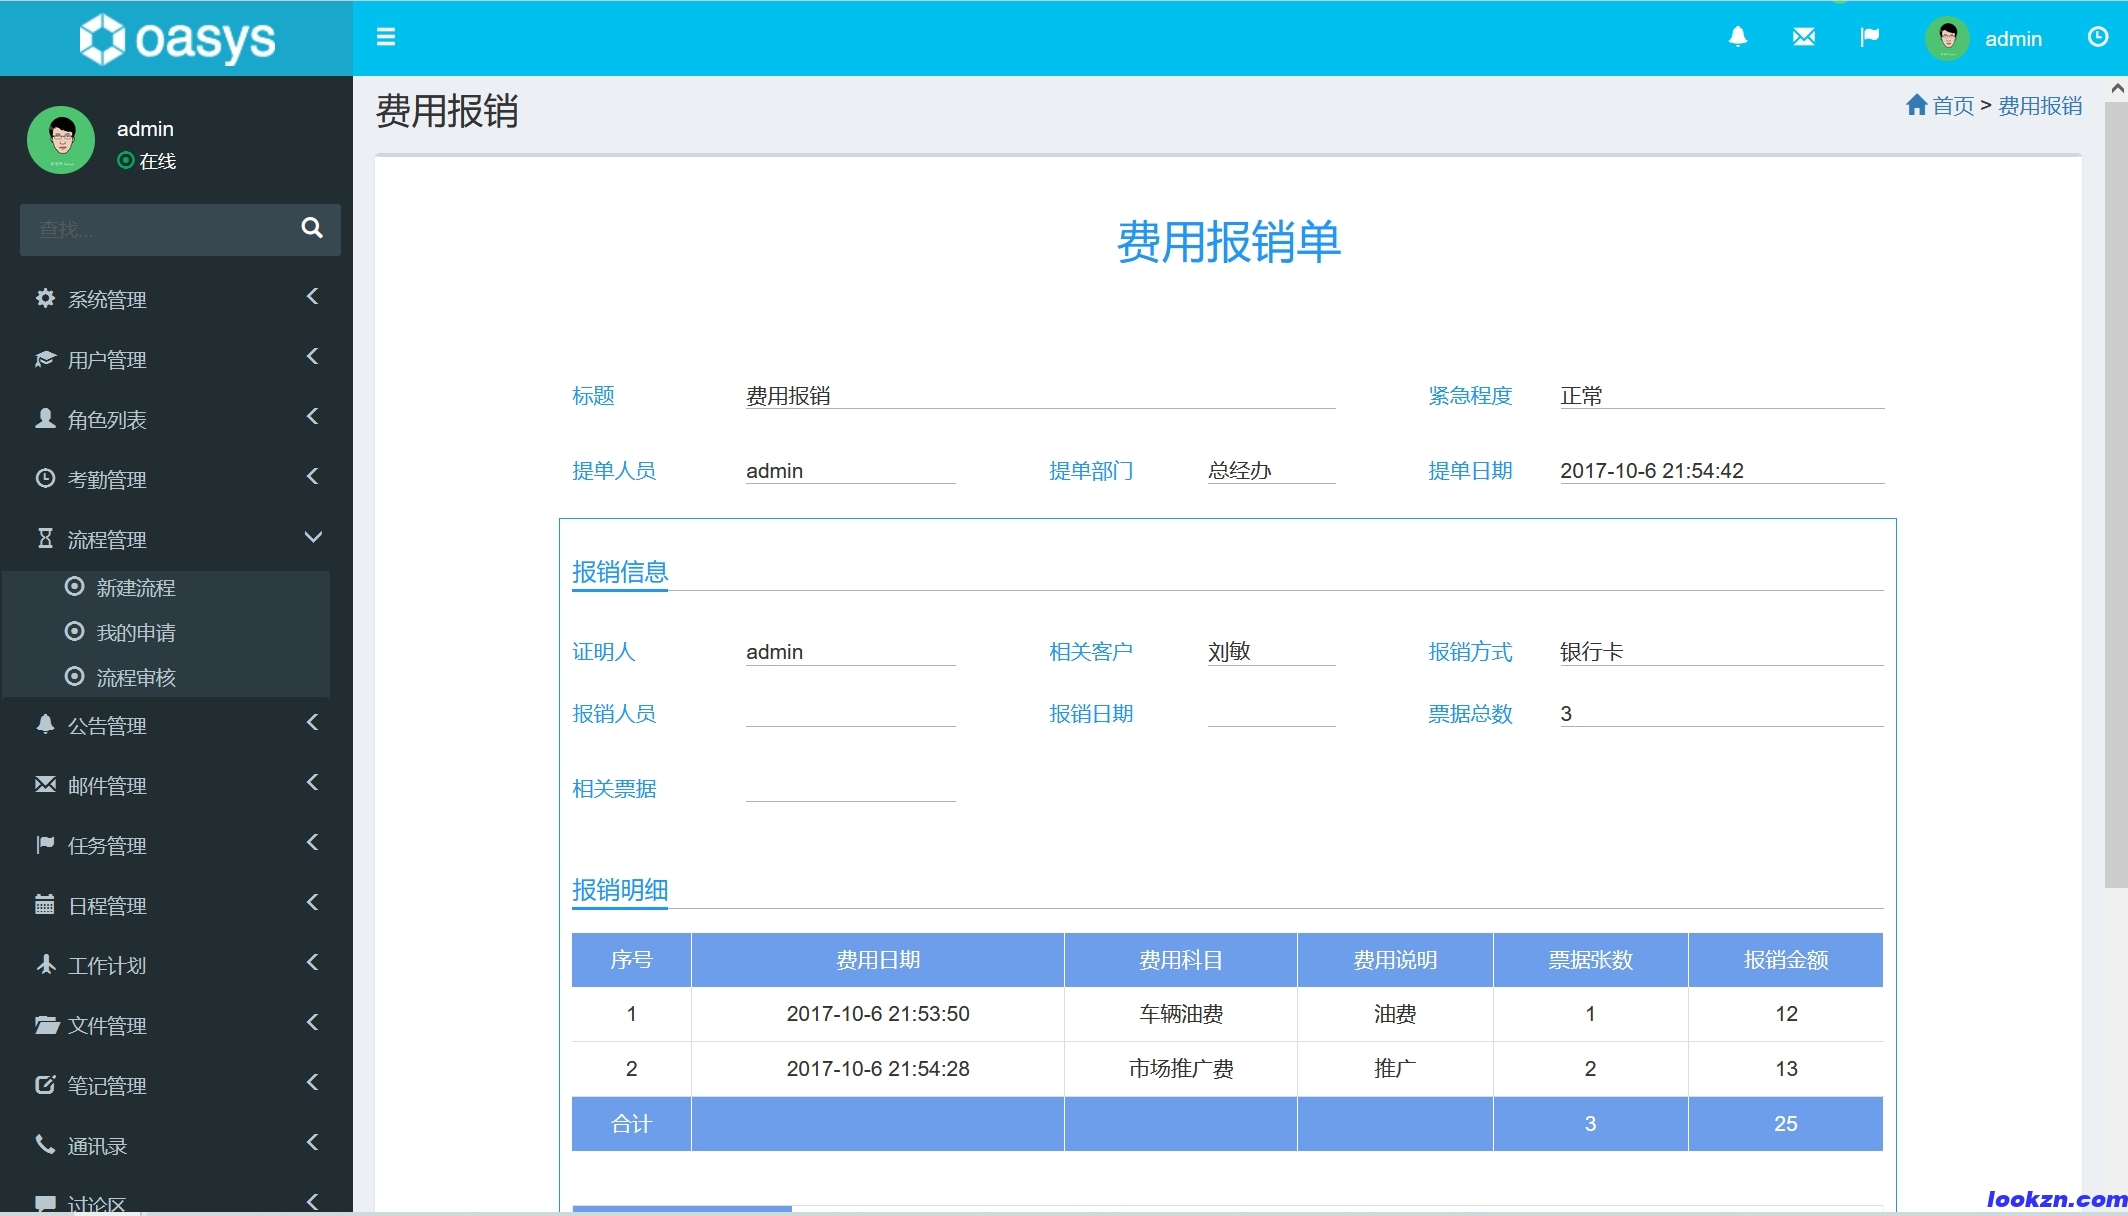Expand the 角色列表 chevron
This screenshot has height=1216, width=2128.
pos(313,417)
